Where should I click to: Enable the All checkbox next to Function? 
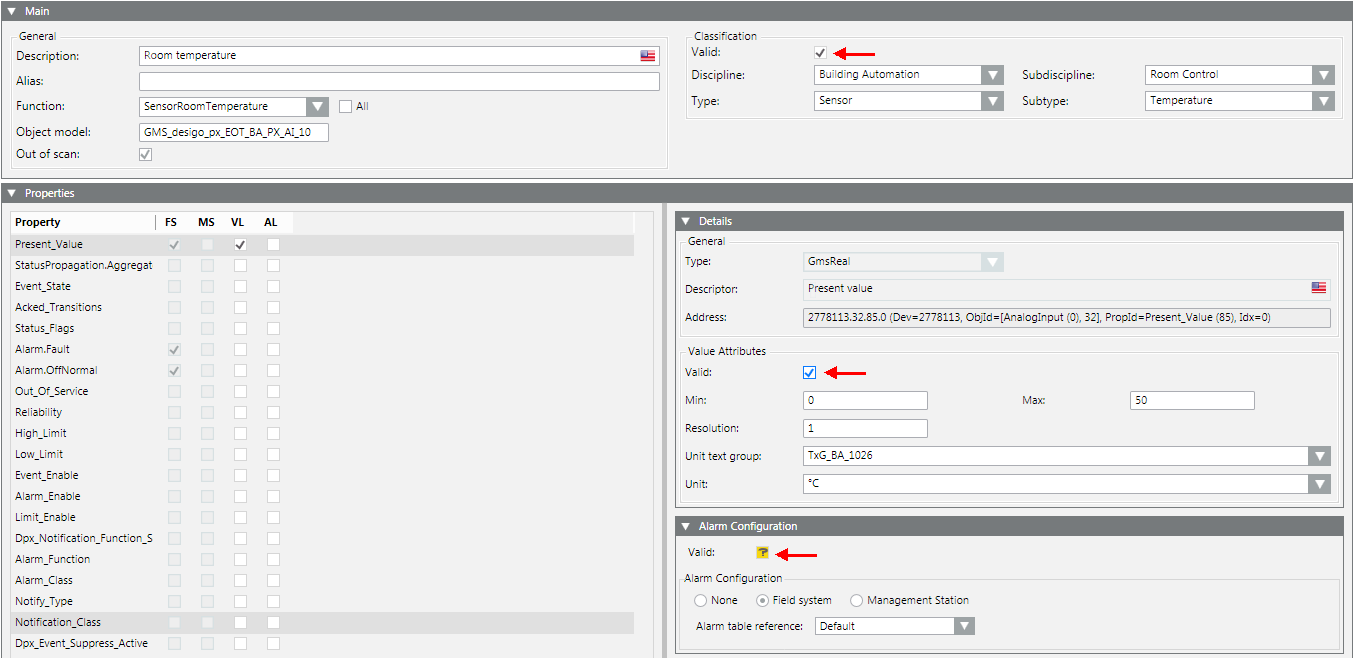pos(346,106)
